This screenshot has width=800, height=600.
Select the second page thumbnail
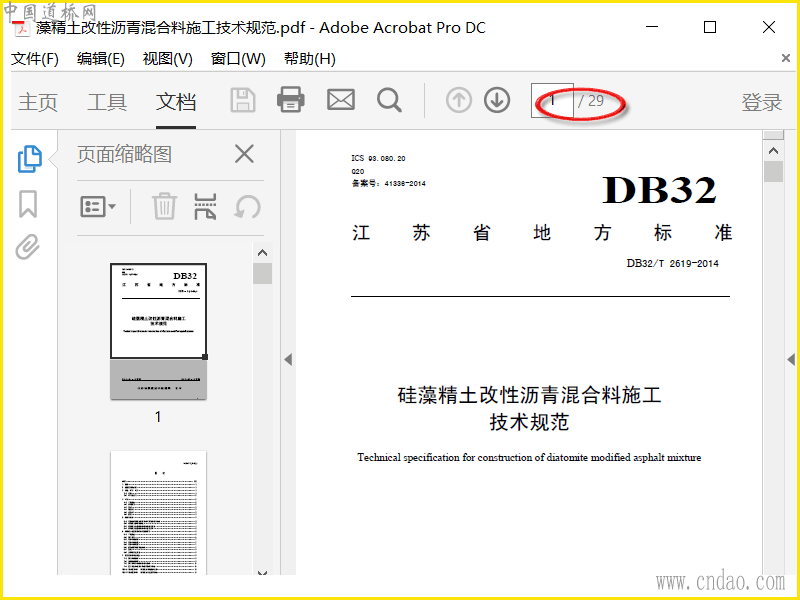159,512
